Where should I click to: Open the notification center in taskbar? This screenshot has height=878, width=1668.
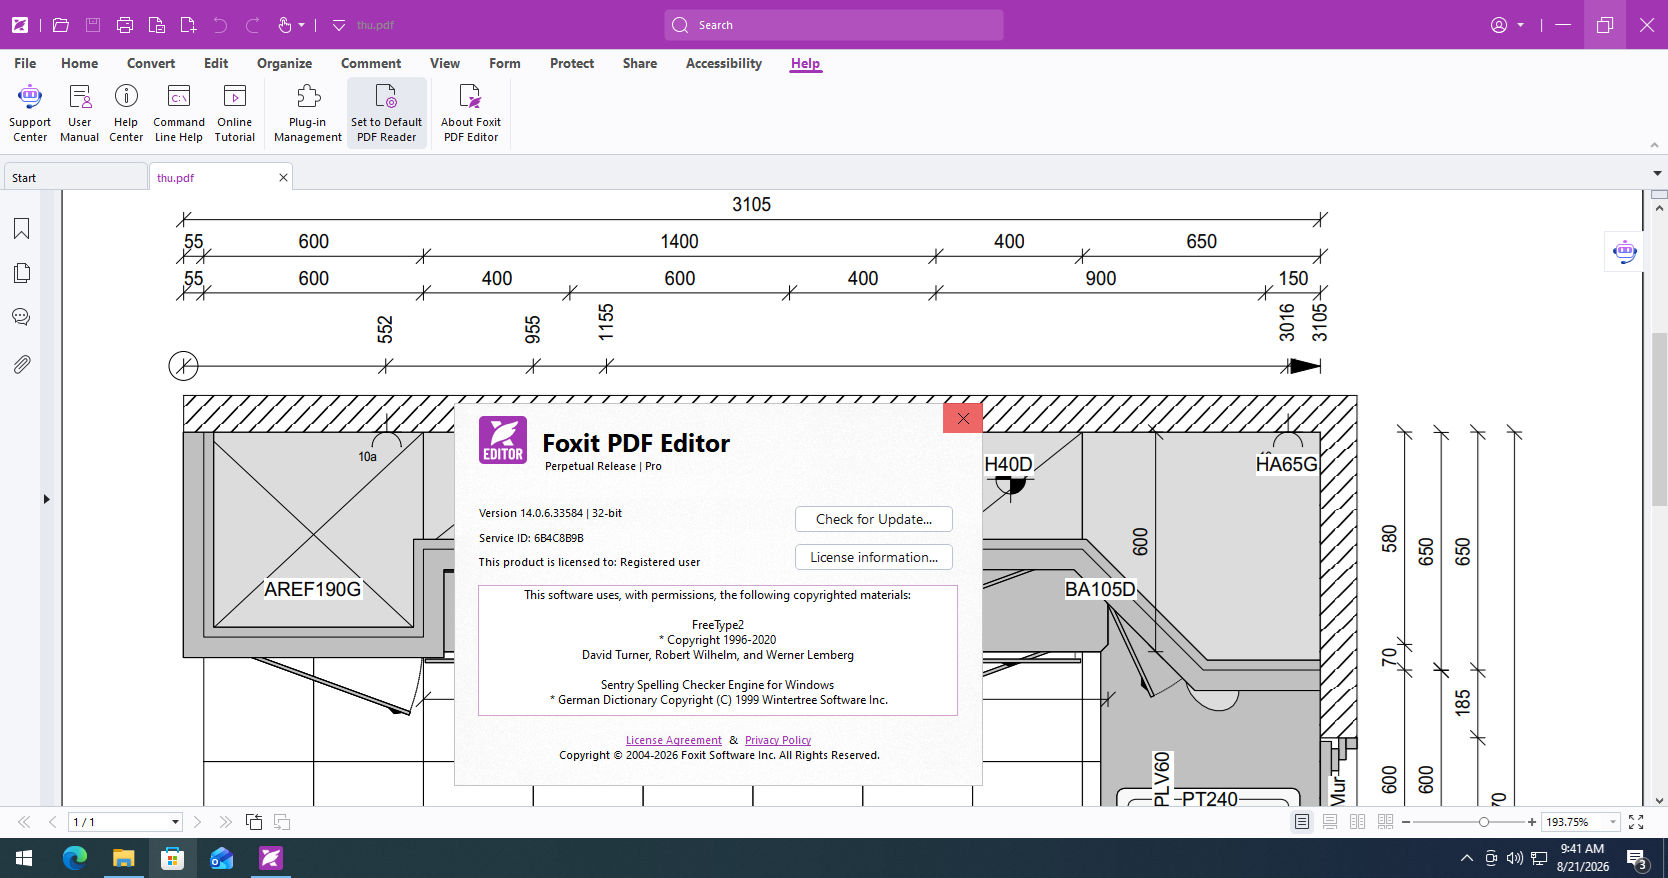click(1637, 858)
